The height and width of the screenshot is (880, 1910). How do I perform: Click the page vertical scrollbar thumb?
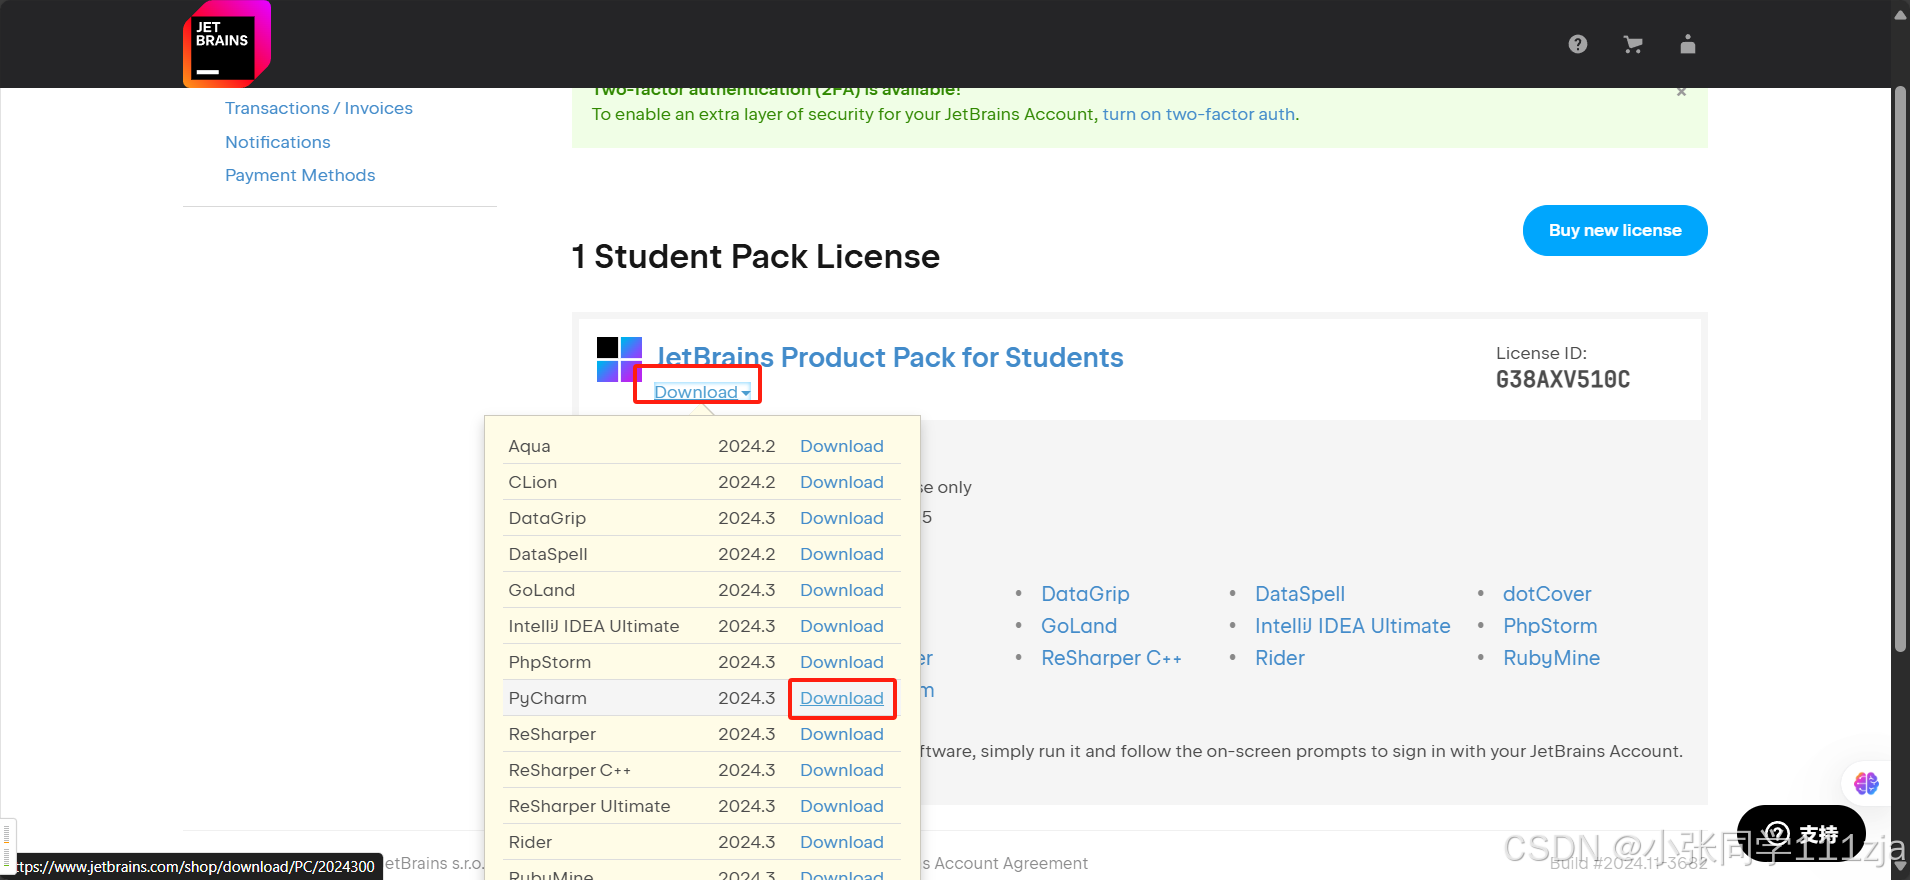[1900, 368]
